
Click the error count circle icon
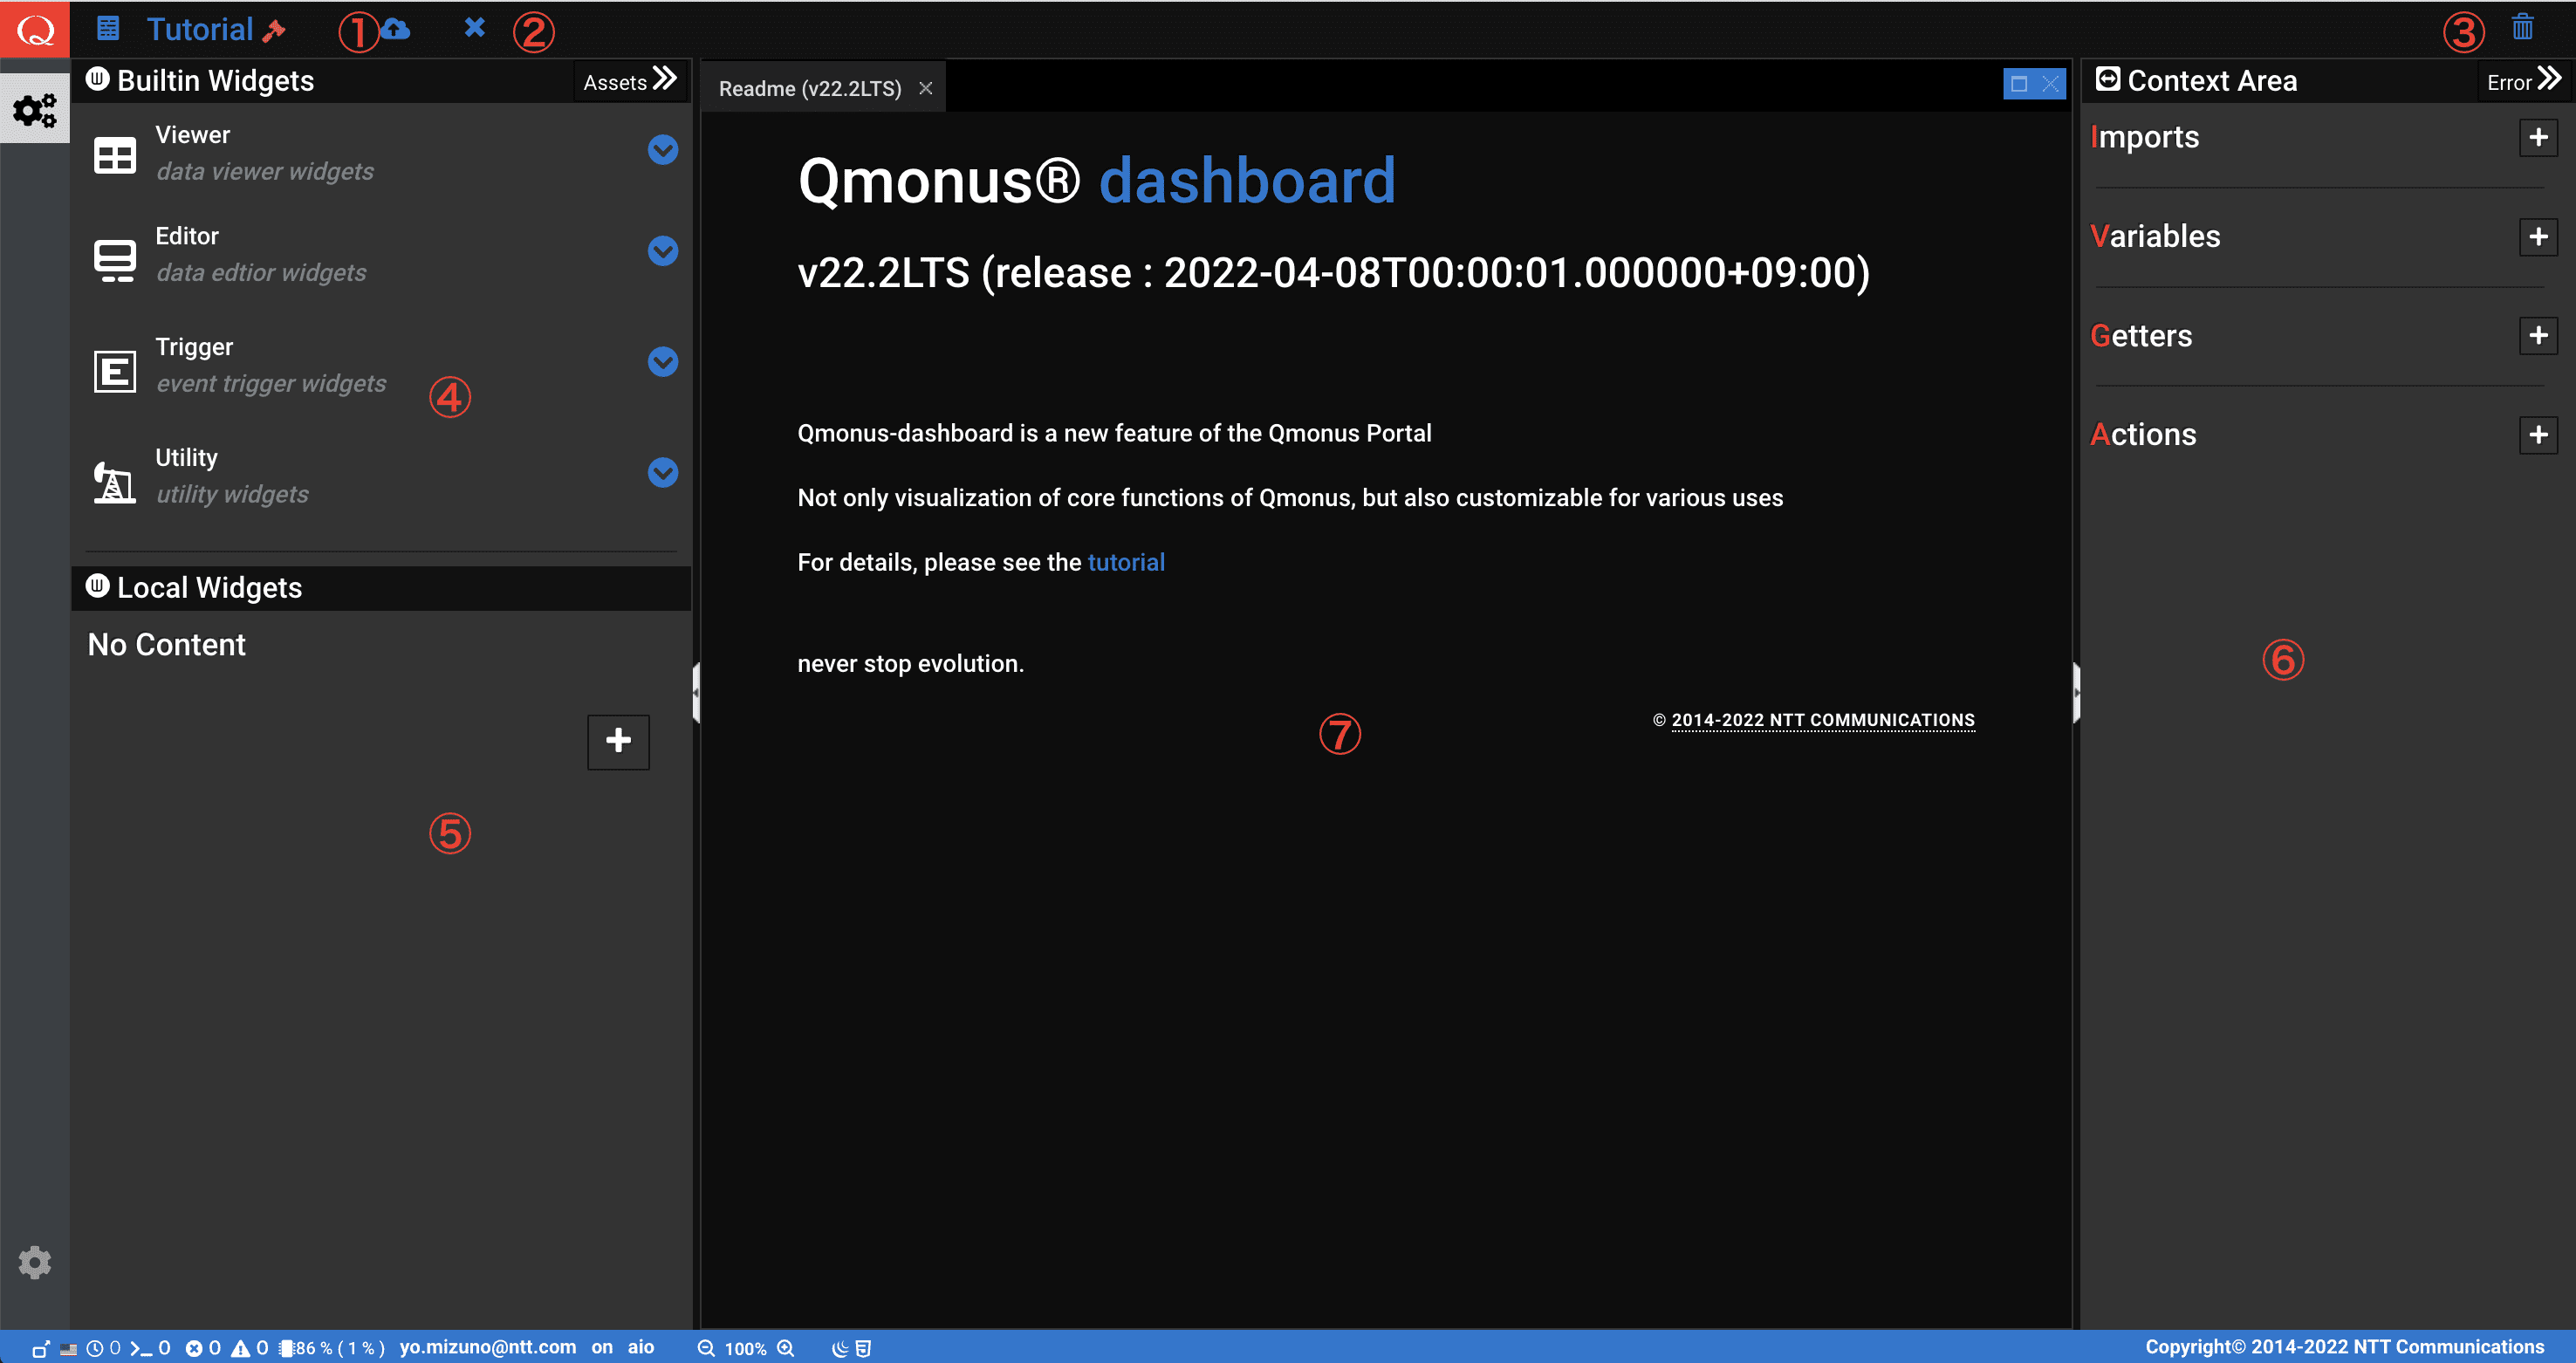pos(194,1349)
